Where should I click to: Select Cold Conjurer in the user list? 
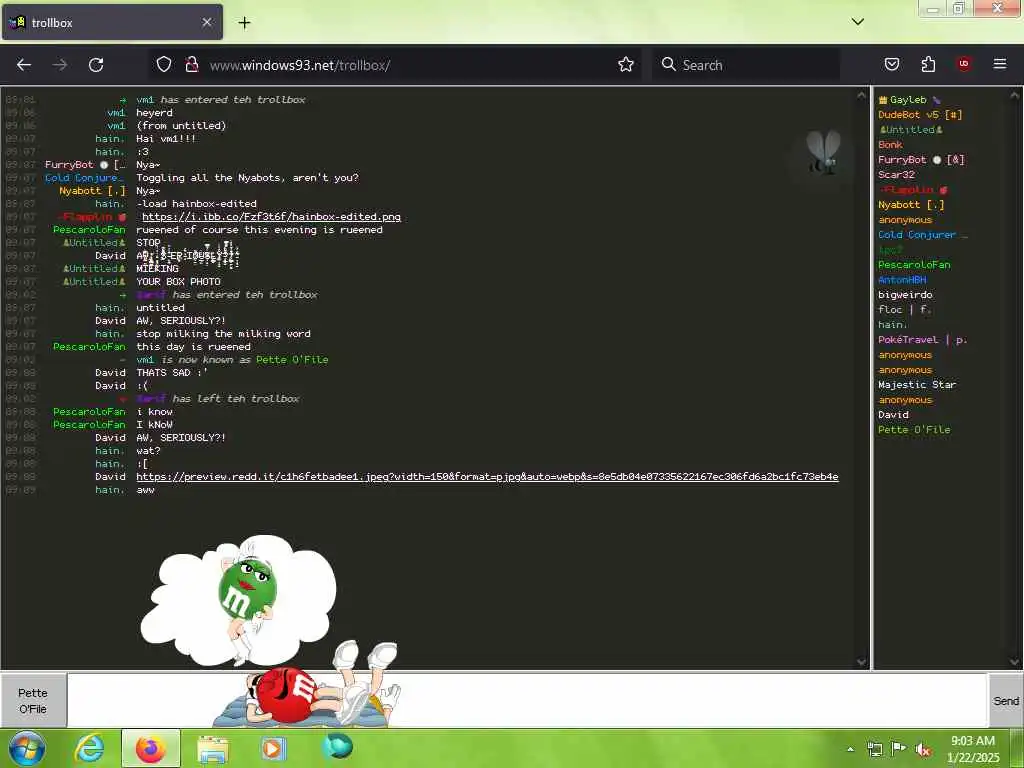tap(922, 235)
